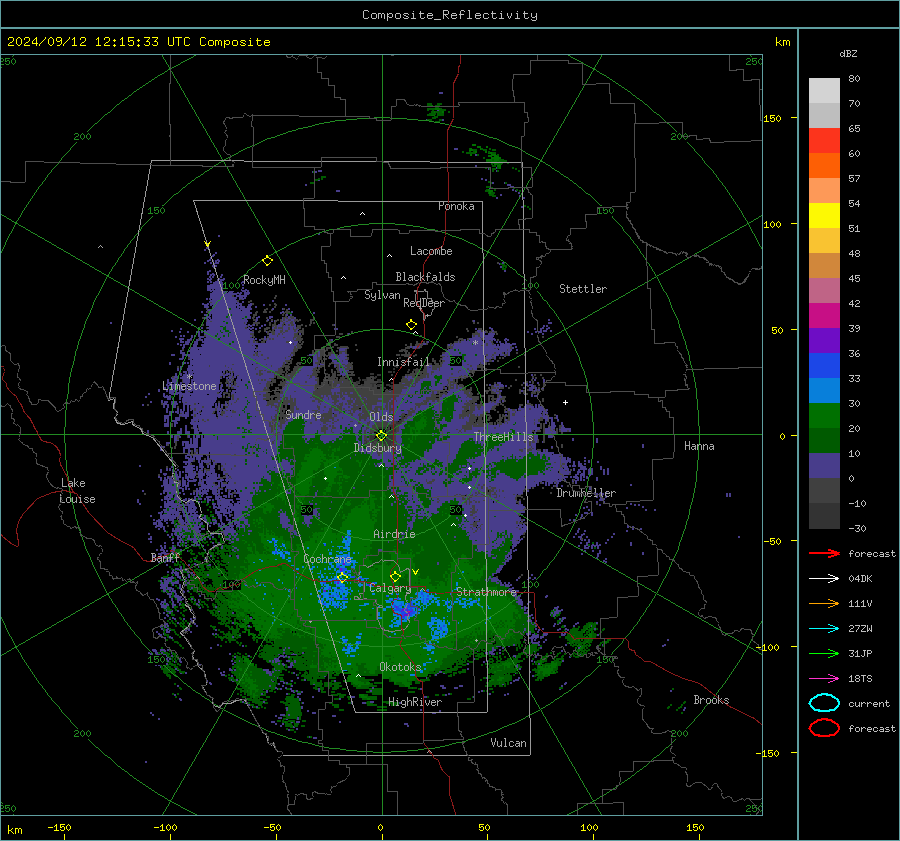Click the yellow radar-site diamond above Didsbury
This screenshot has height=841, width=900.
click(x=381, y=436)
